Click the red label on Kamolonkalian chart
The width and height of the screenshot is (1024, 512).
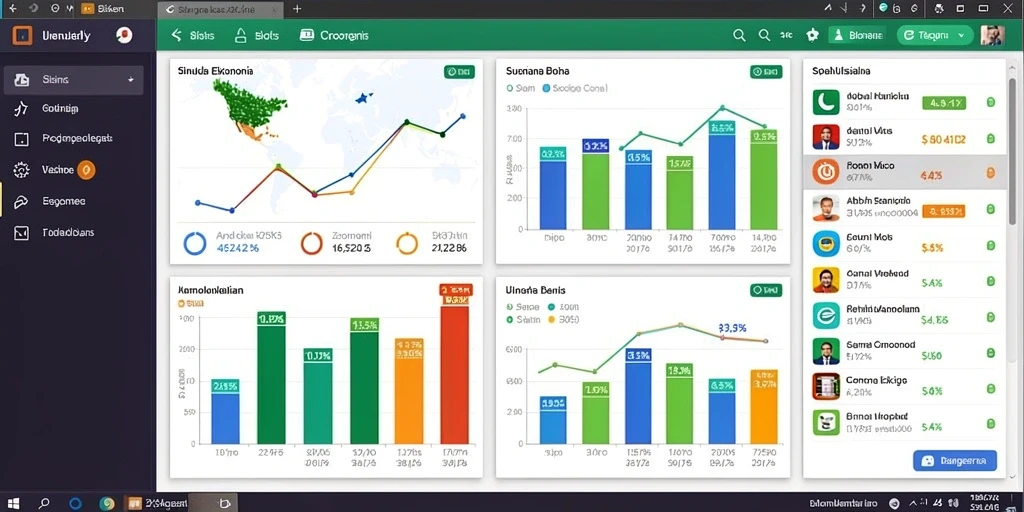455,295
